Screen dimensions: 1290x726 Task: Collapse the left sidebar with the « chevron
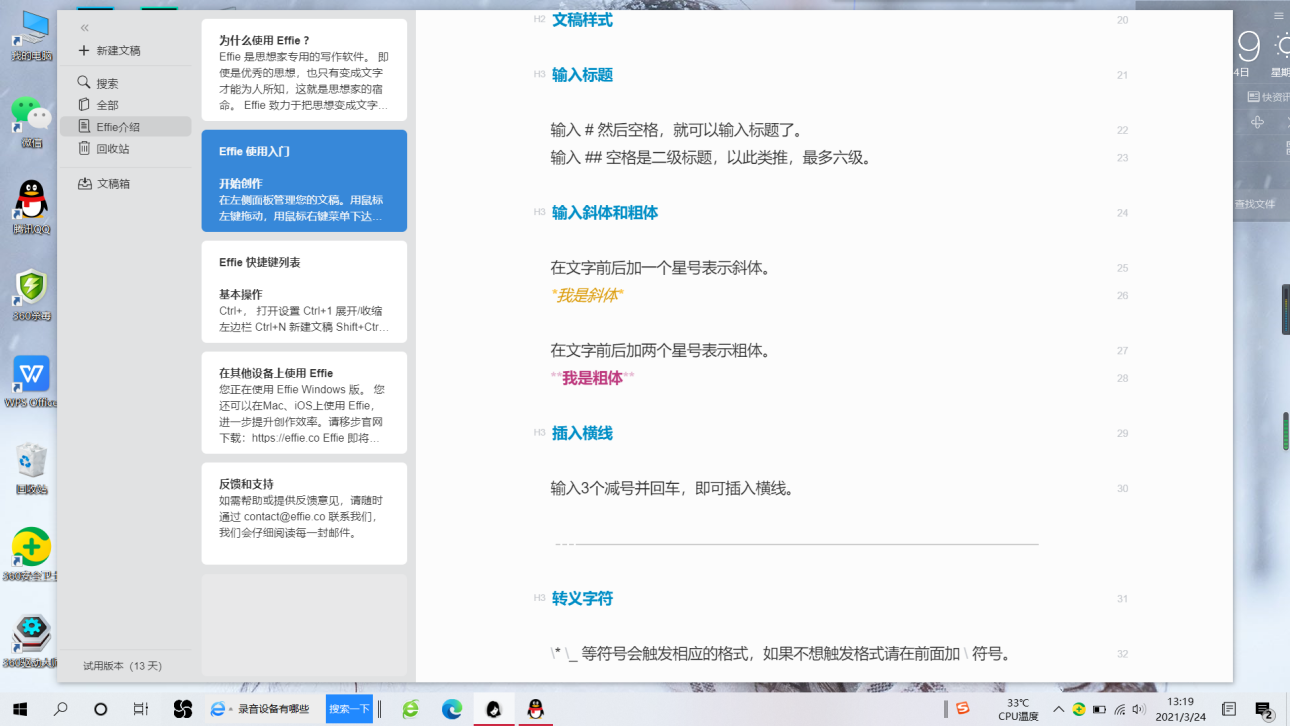tap(84, 28)
